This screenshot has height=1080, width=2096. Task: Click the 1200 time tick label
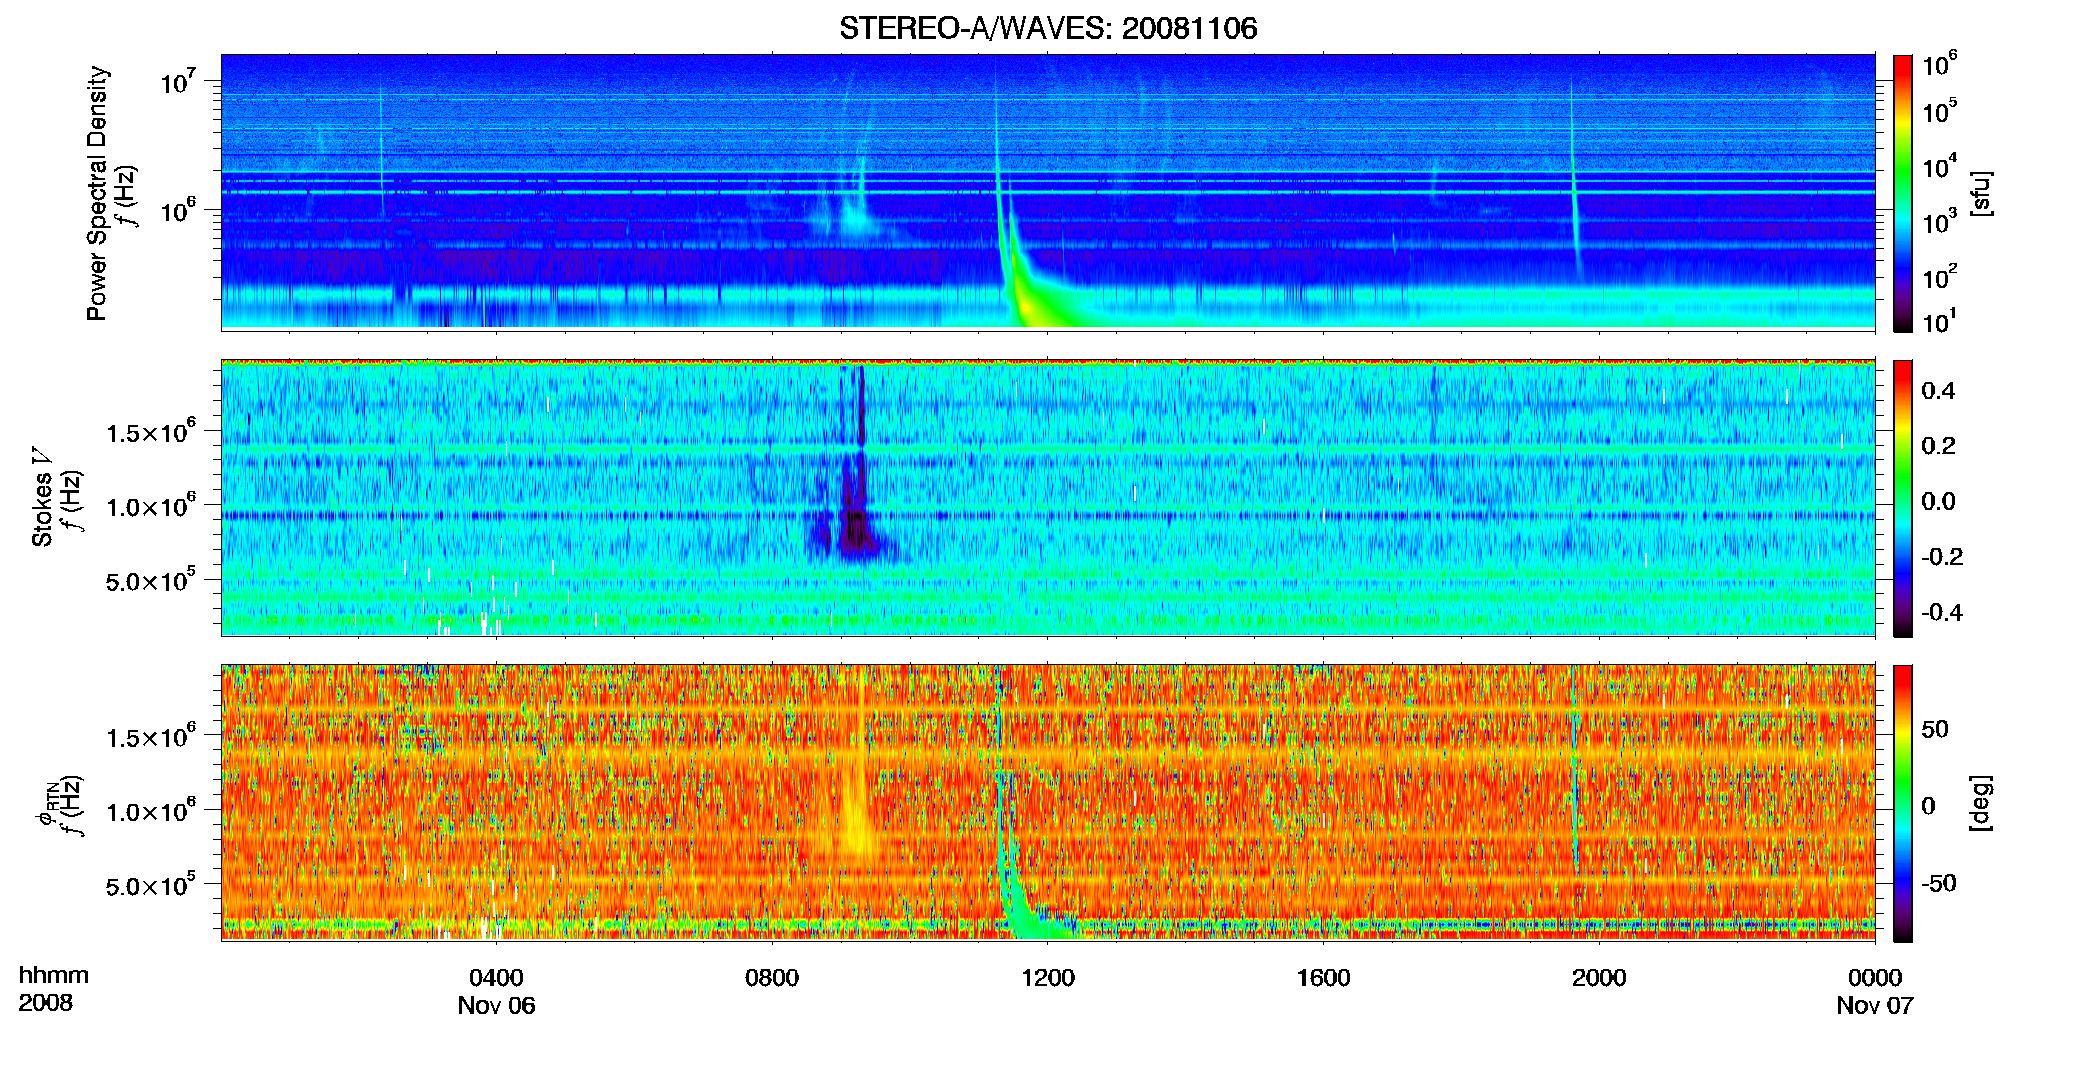(1048, 978)
